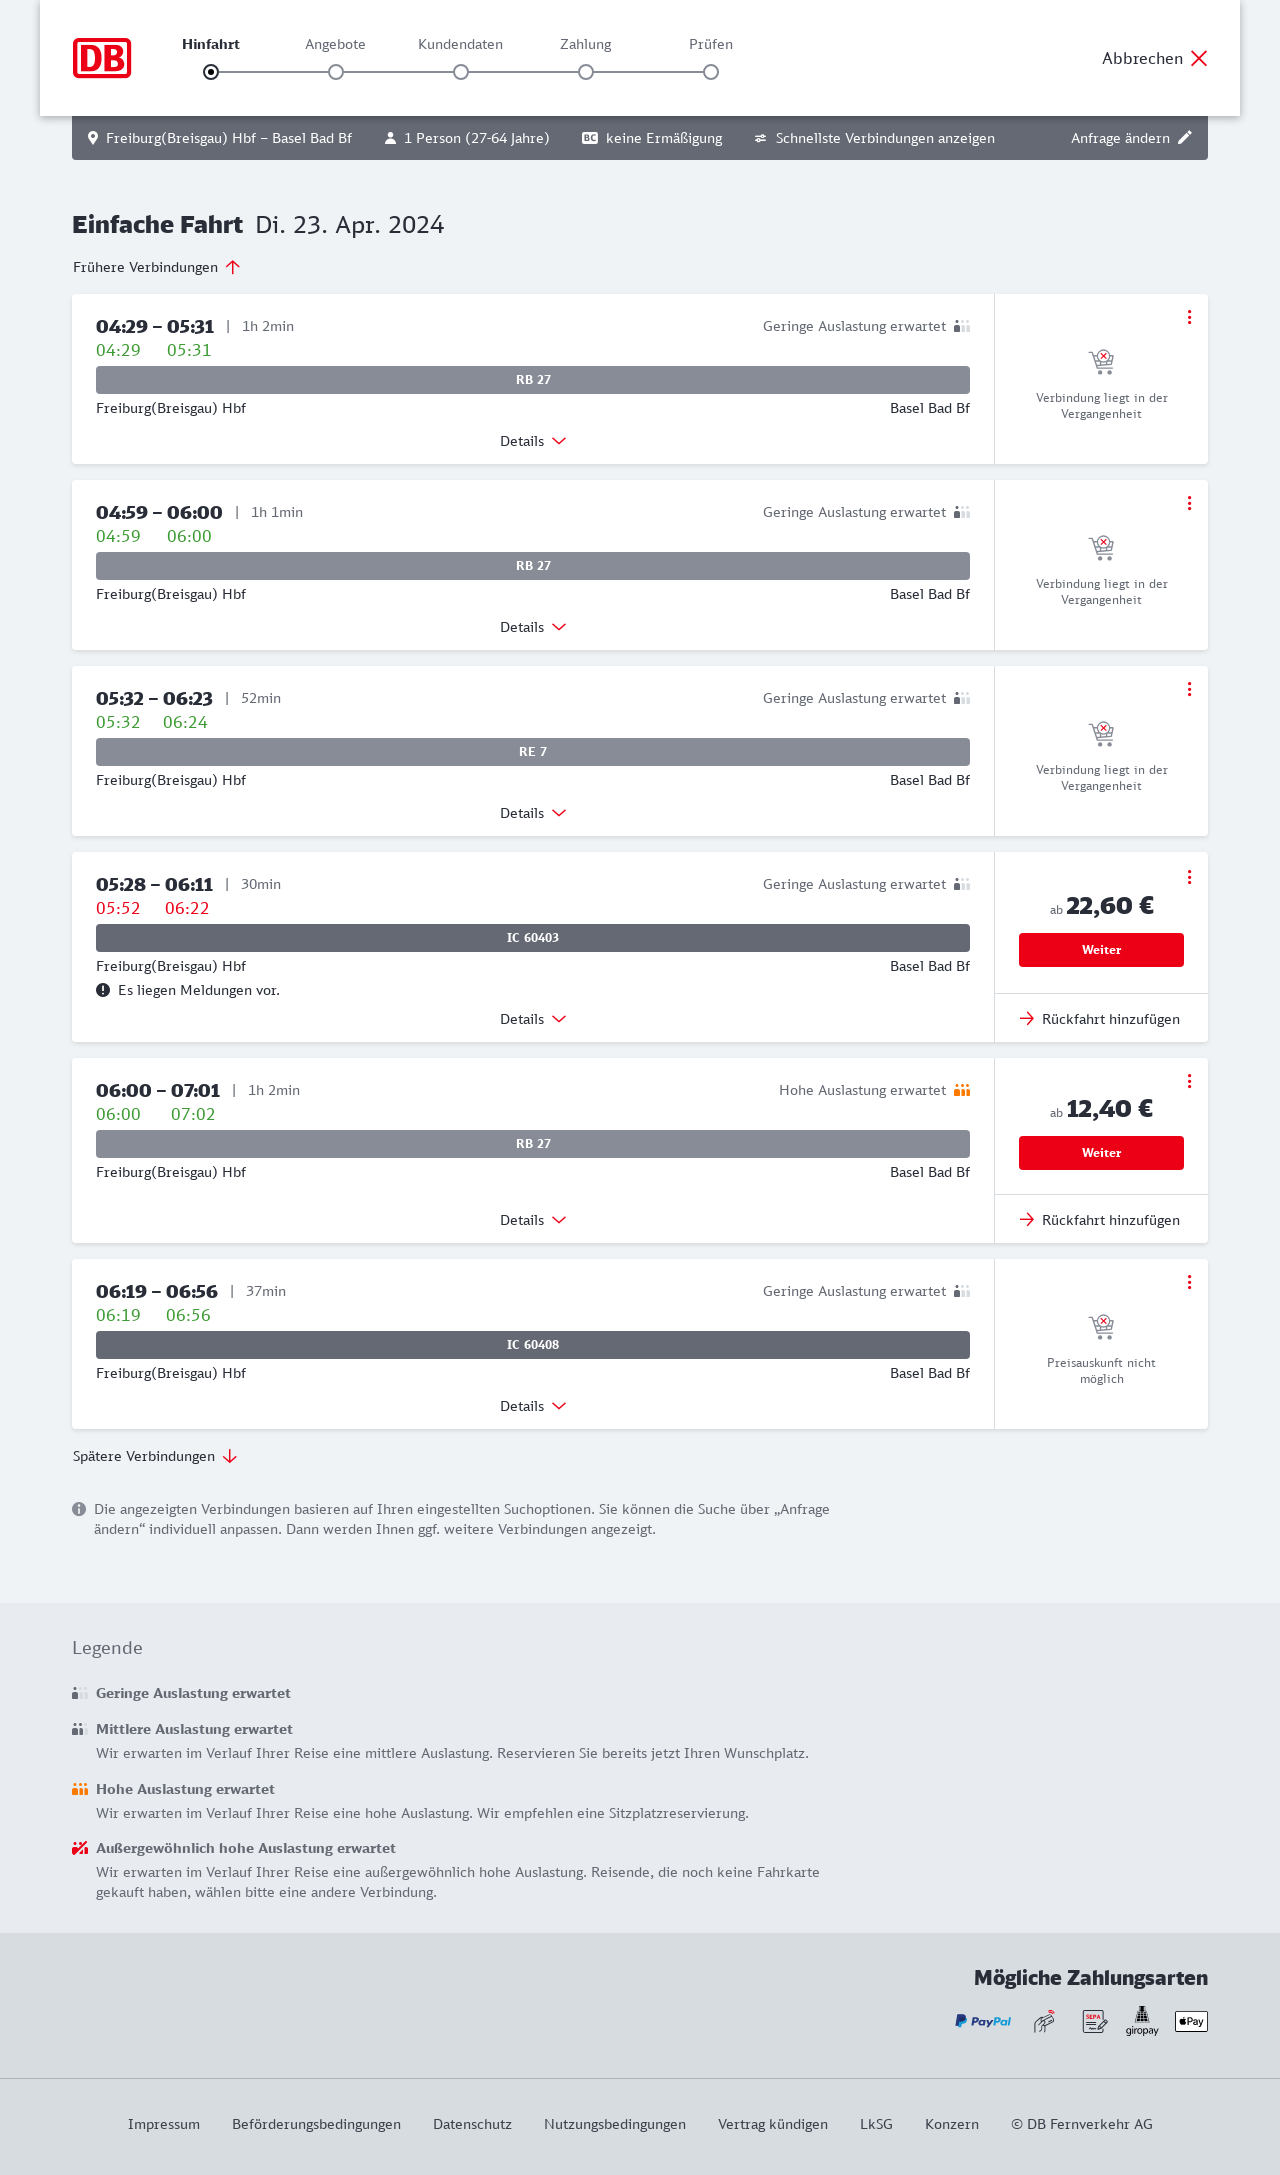Click the RE 7 train segment bar

(x=533, y=752)
